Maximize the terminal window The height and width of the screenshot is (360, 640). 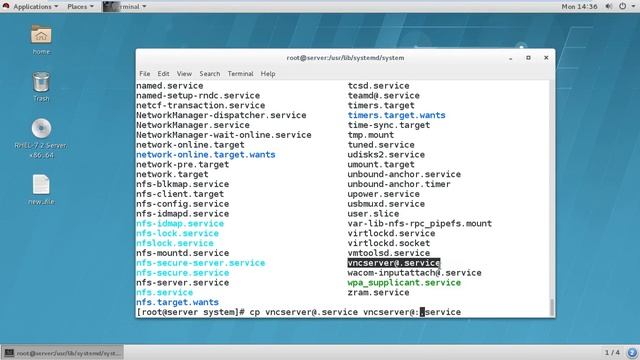[528, 58]
